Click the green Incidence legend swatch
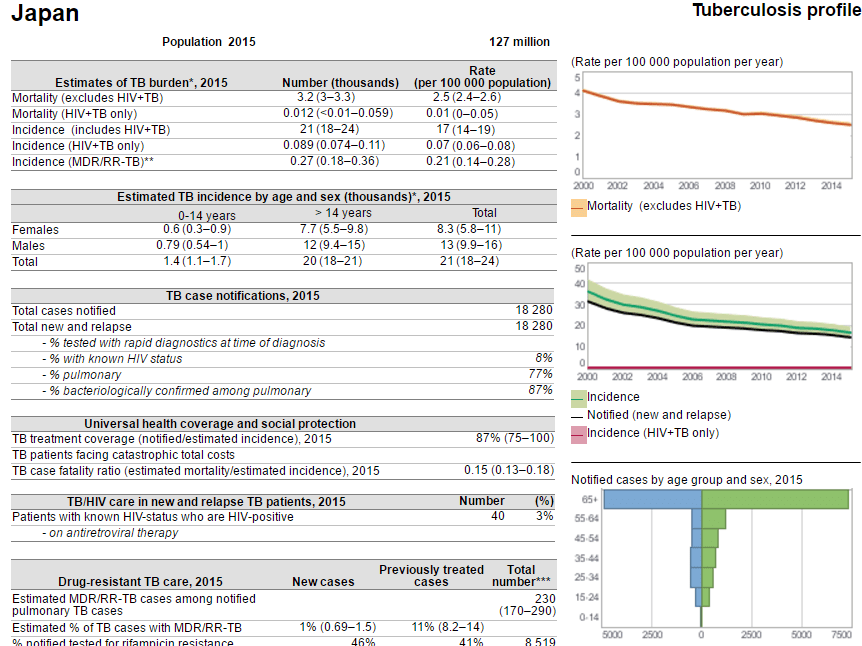The image size is (862, 646). tap(578, 397)
